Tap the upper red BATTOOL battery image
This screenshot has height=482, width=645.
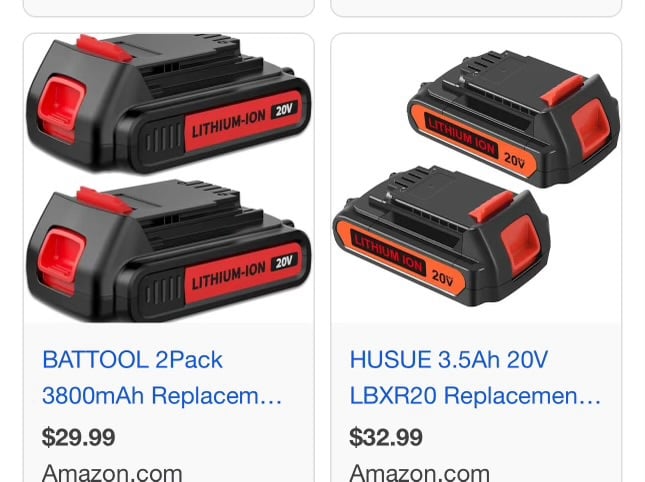168,103
